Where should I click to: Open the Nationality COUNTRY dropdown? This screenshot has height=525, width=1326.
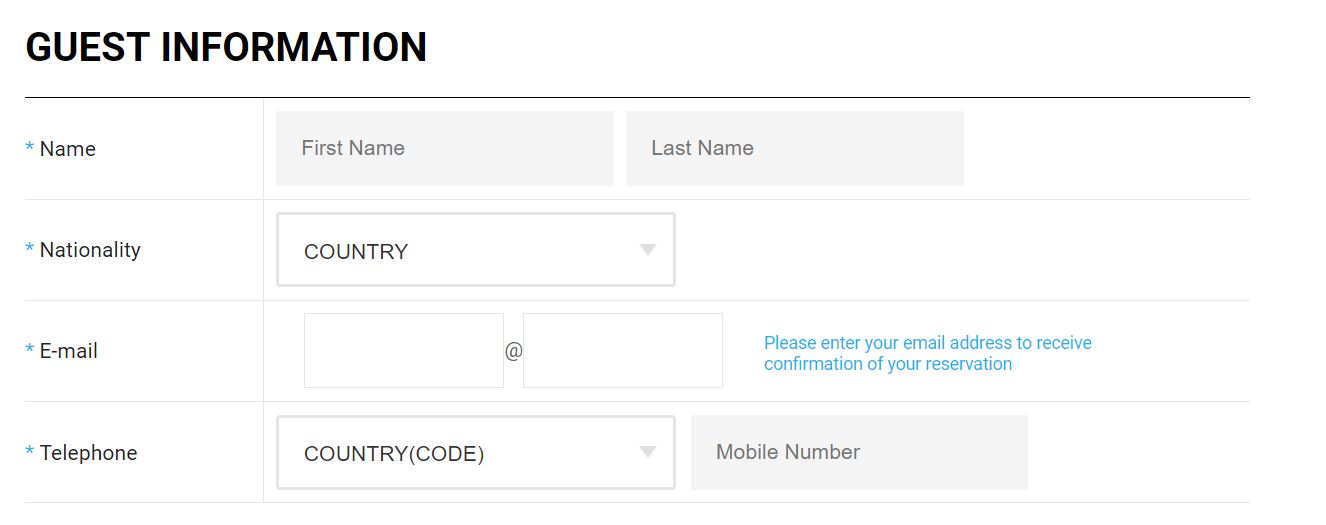460,250
